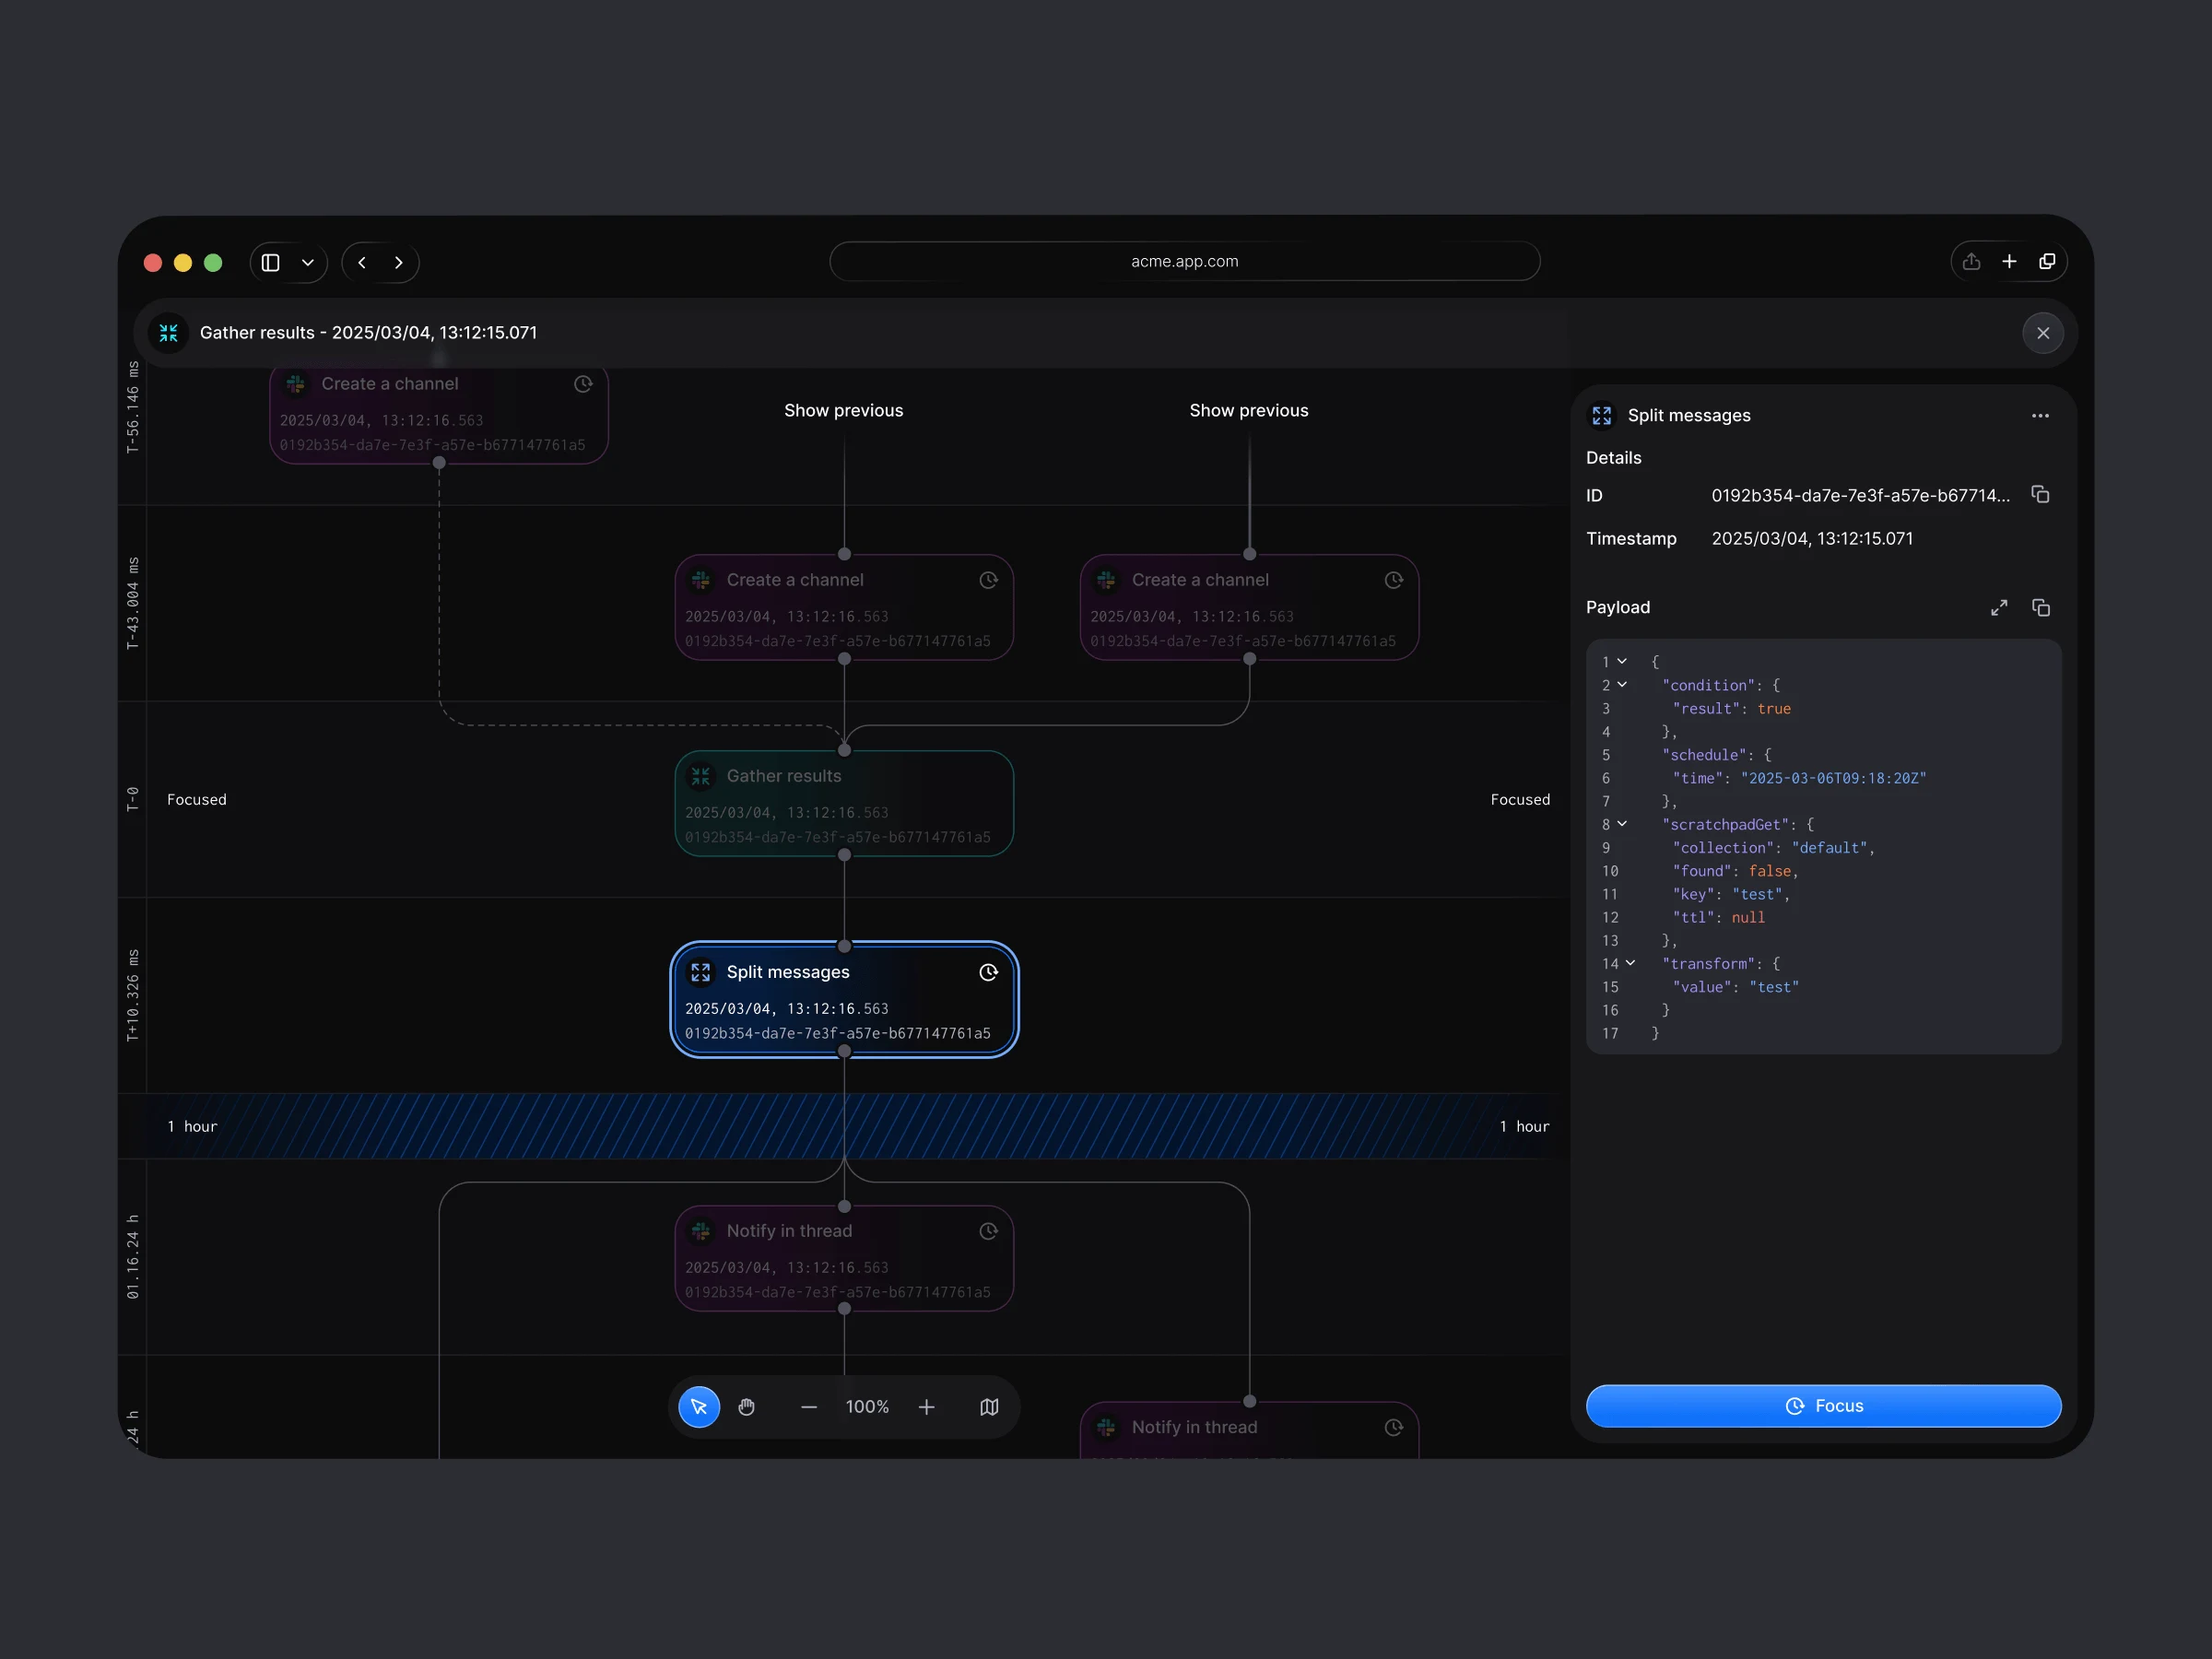The image size is (2212, 1659).
Task: Open the sidebar dropdown chevron
Action: 308,263
